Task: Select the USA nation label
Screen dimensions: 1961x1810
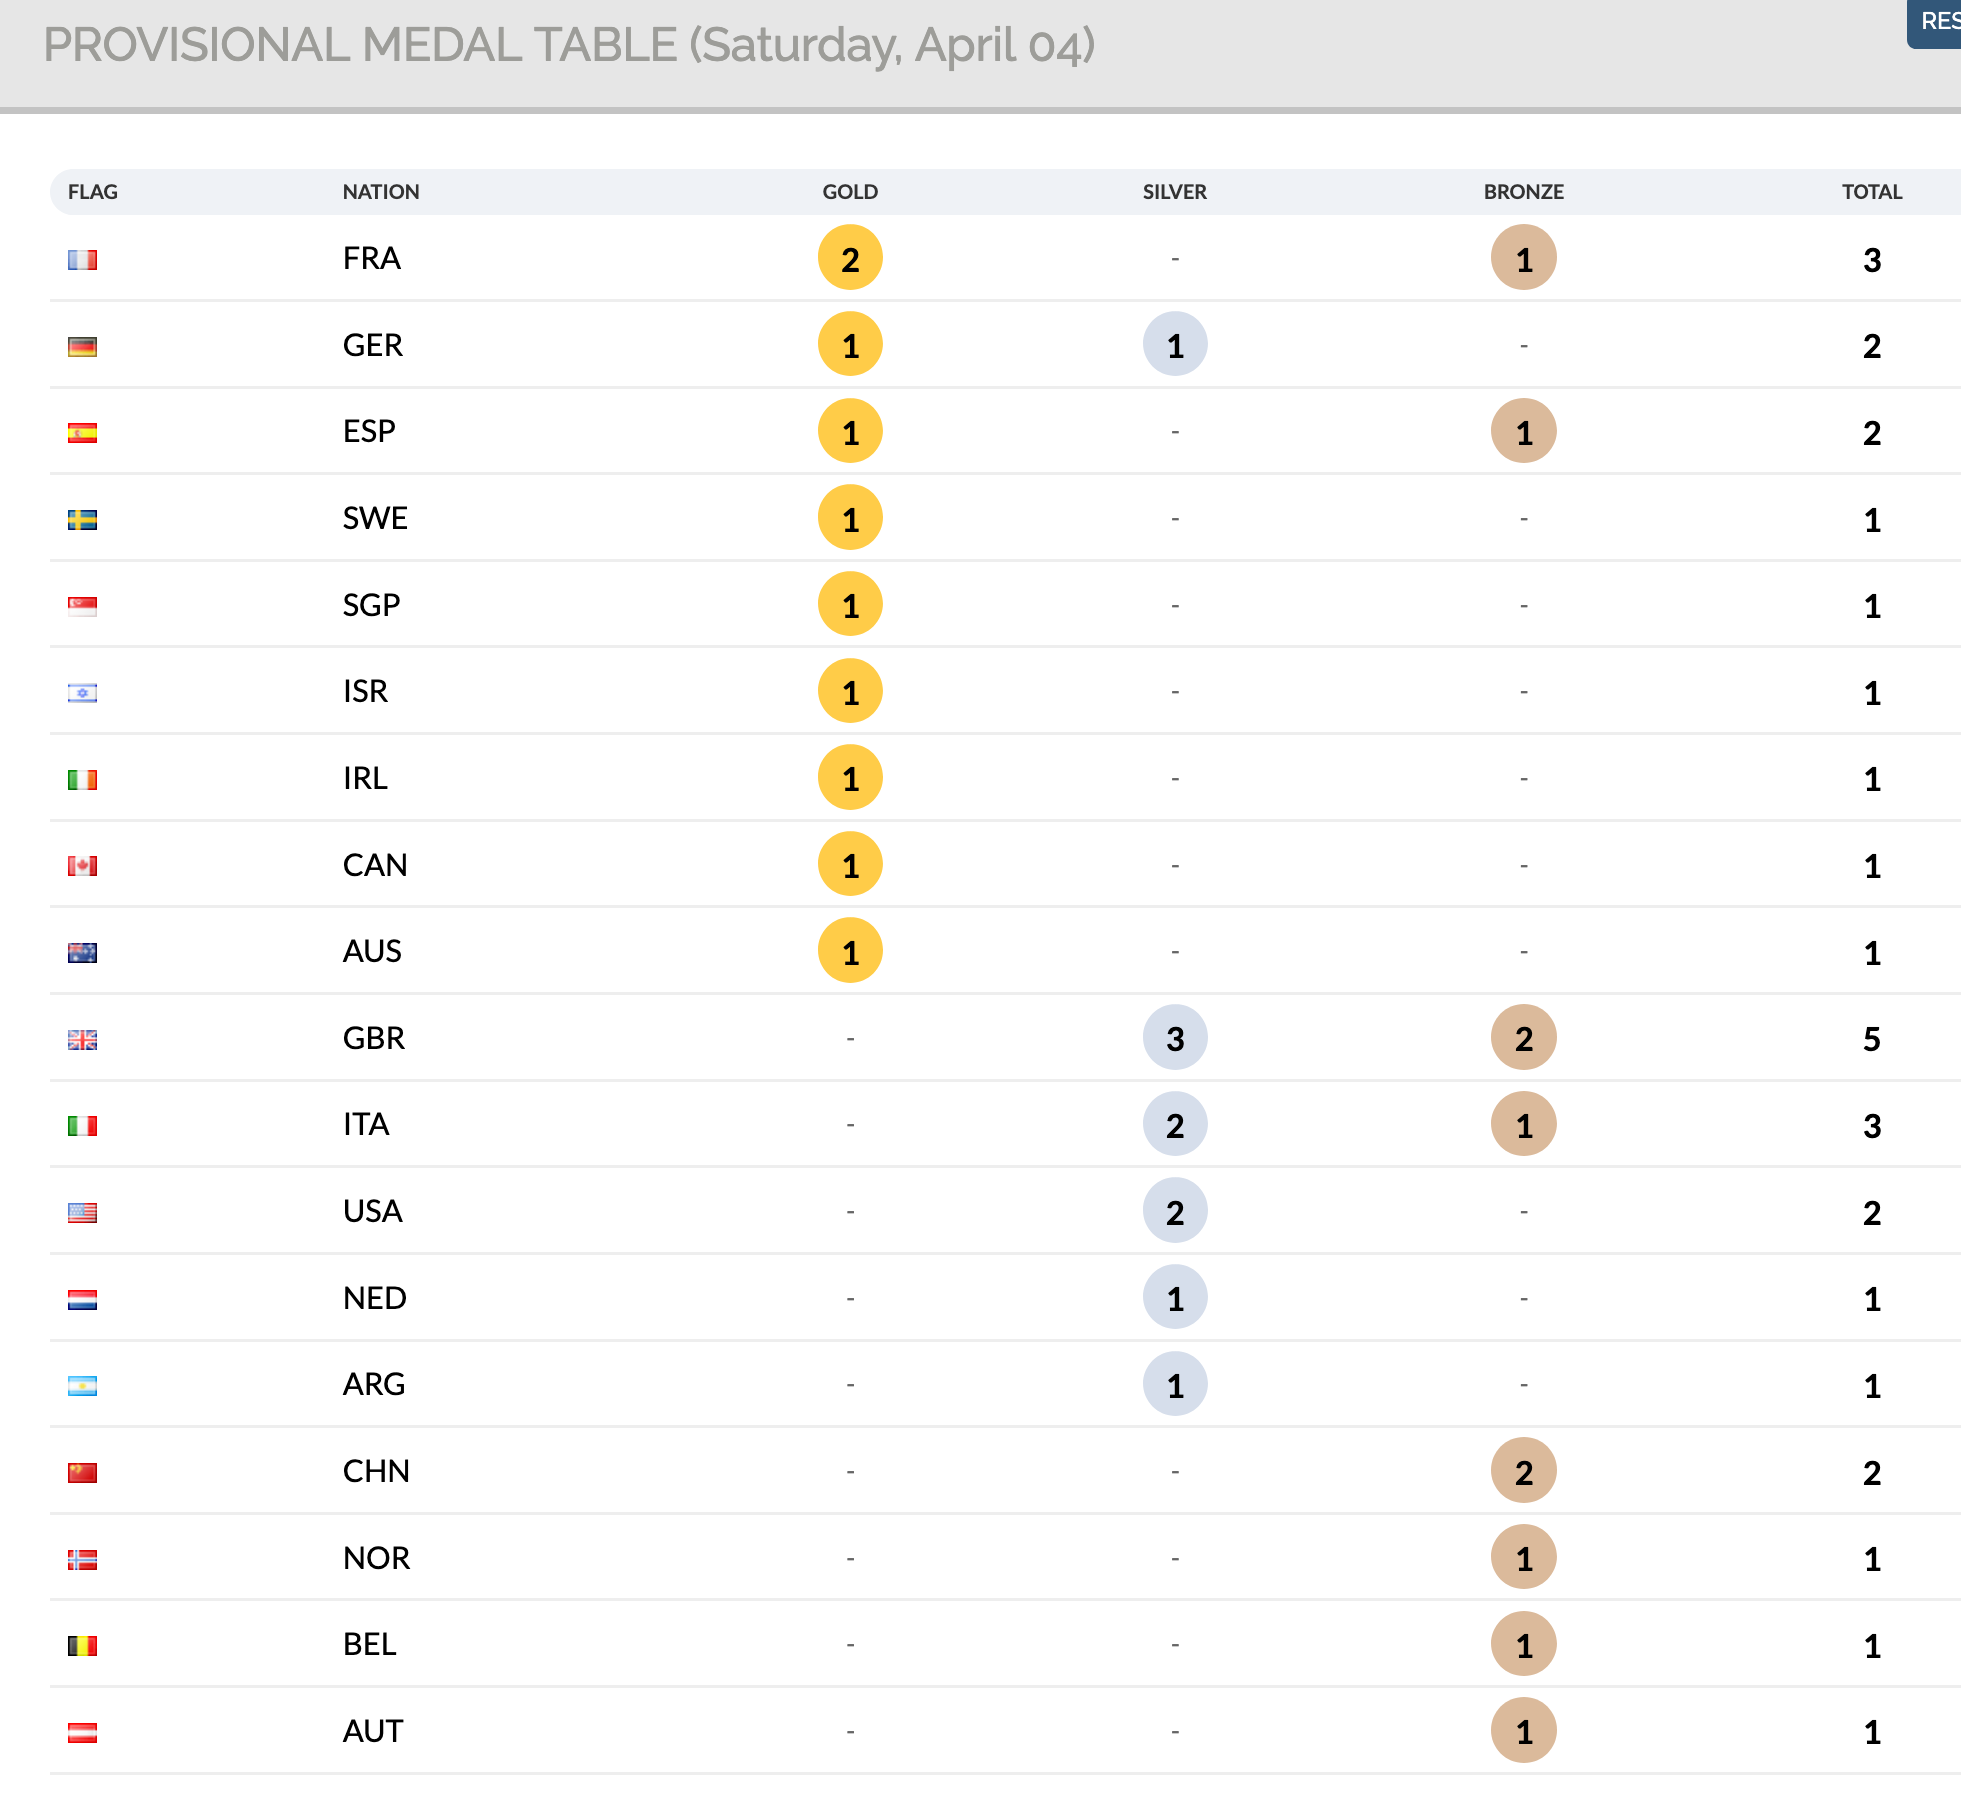Action: coord(372,1212)
